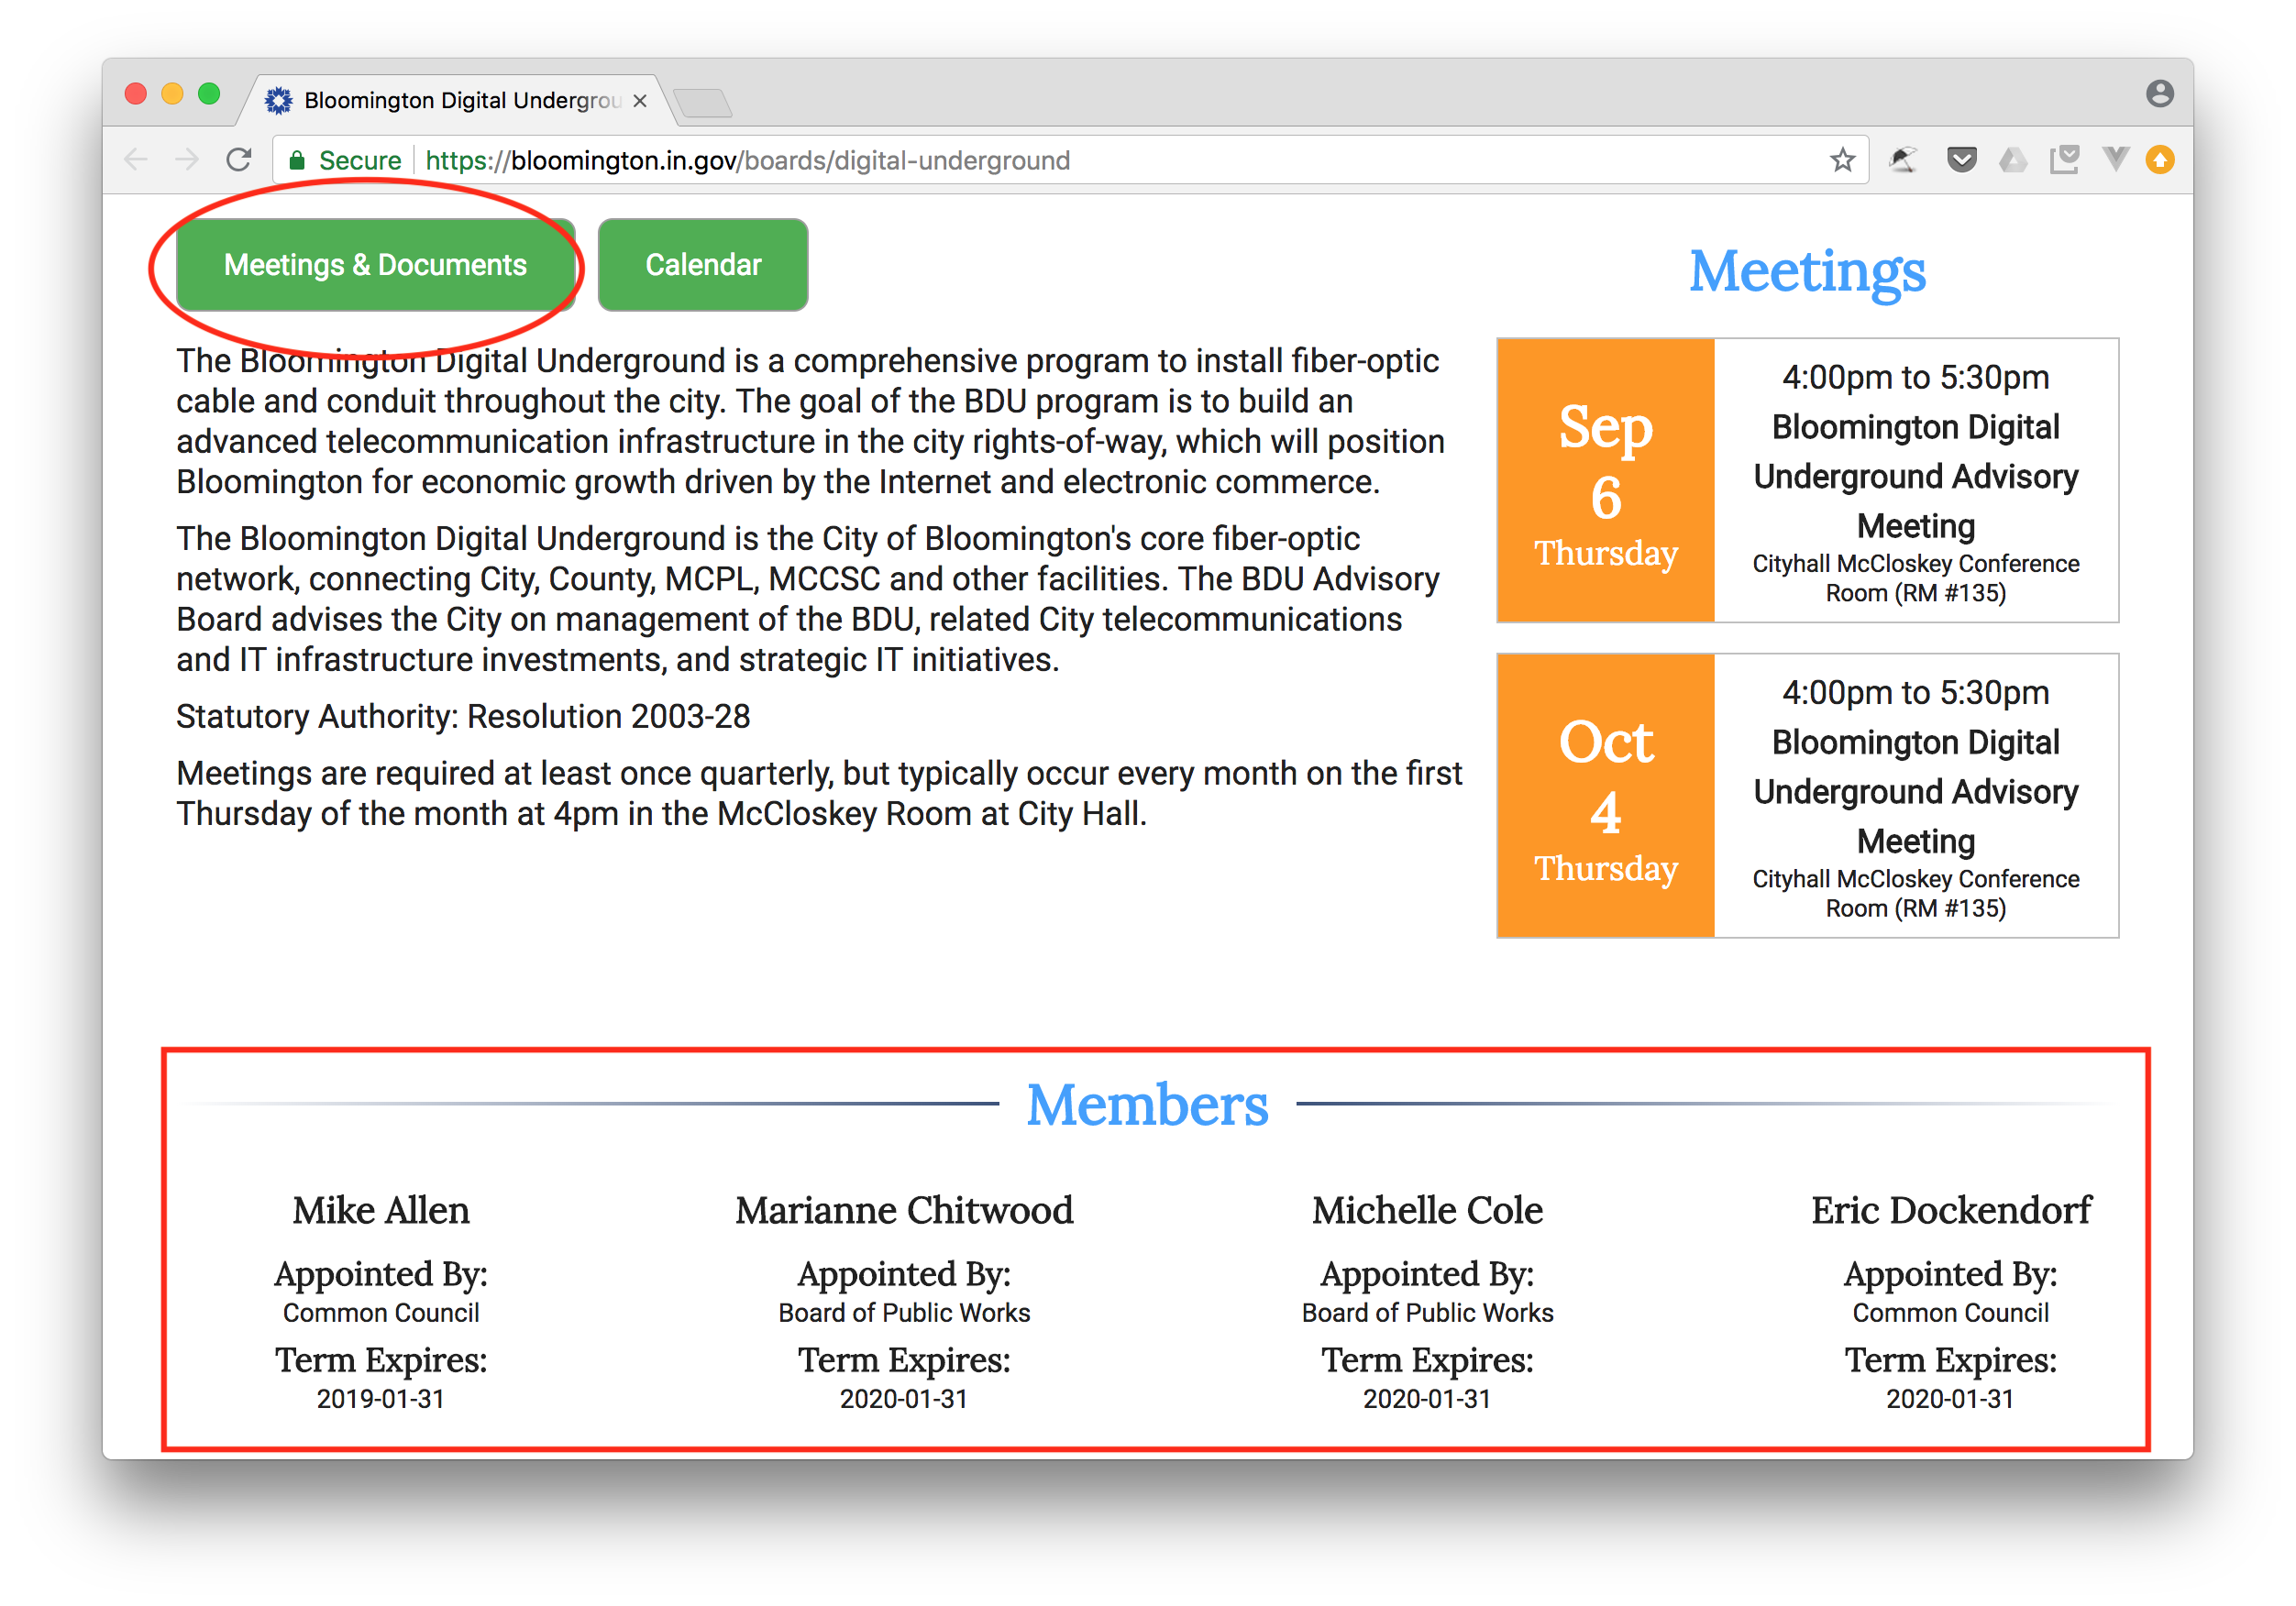Reload the page with refresh icon

point(239,160)
